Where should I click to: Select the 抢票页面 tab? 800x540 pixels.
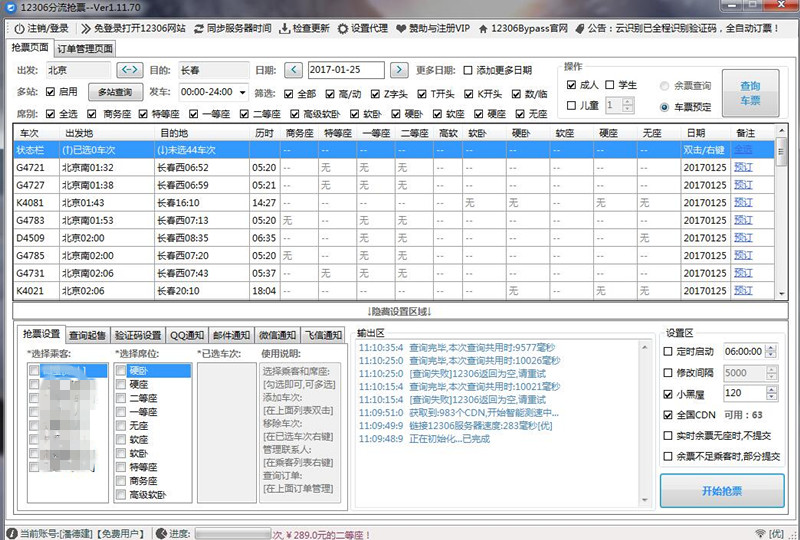click(30, 47)
